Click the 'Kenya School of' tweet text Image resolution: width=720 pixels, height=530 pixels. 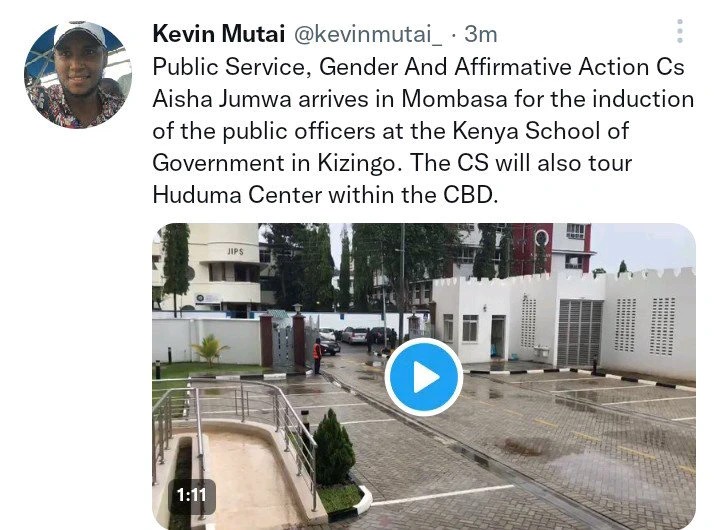pyautogui.click(x=540, y=131)
